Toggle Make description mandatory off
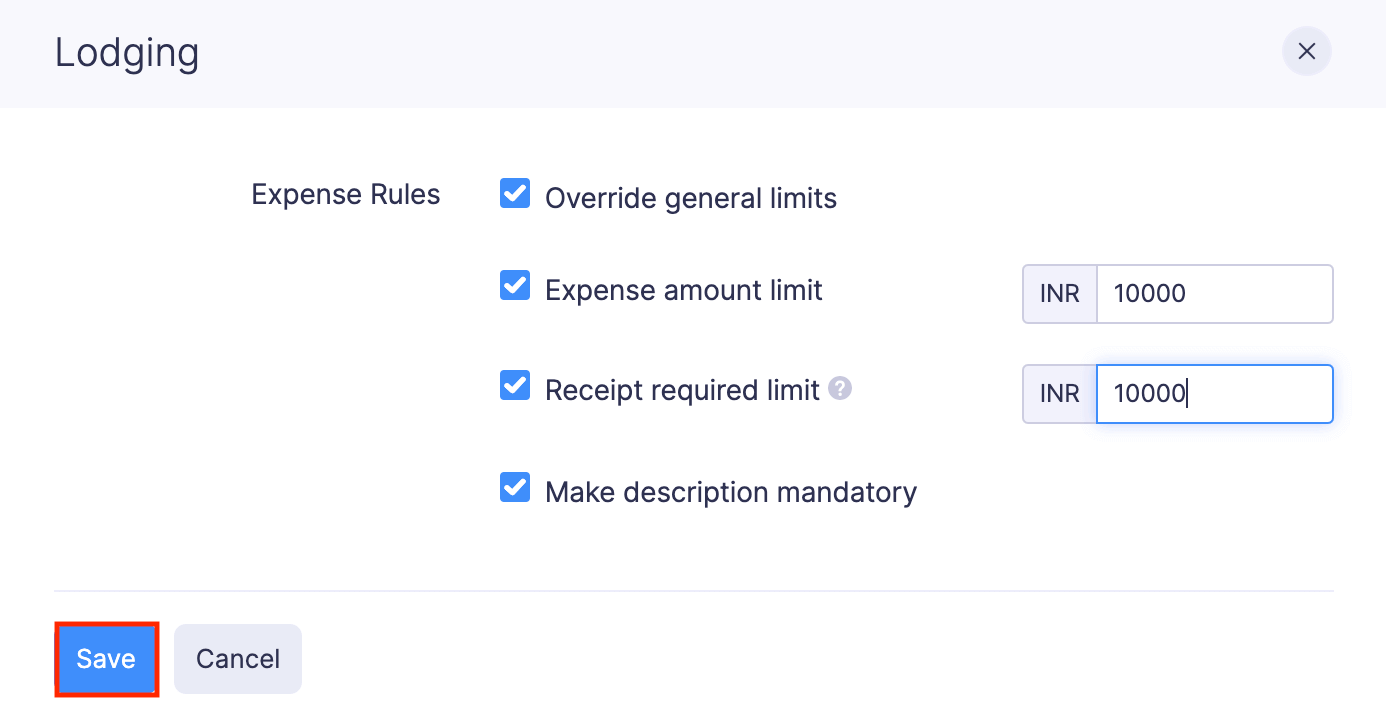 click(514, 487)
